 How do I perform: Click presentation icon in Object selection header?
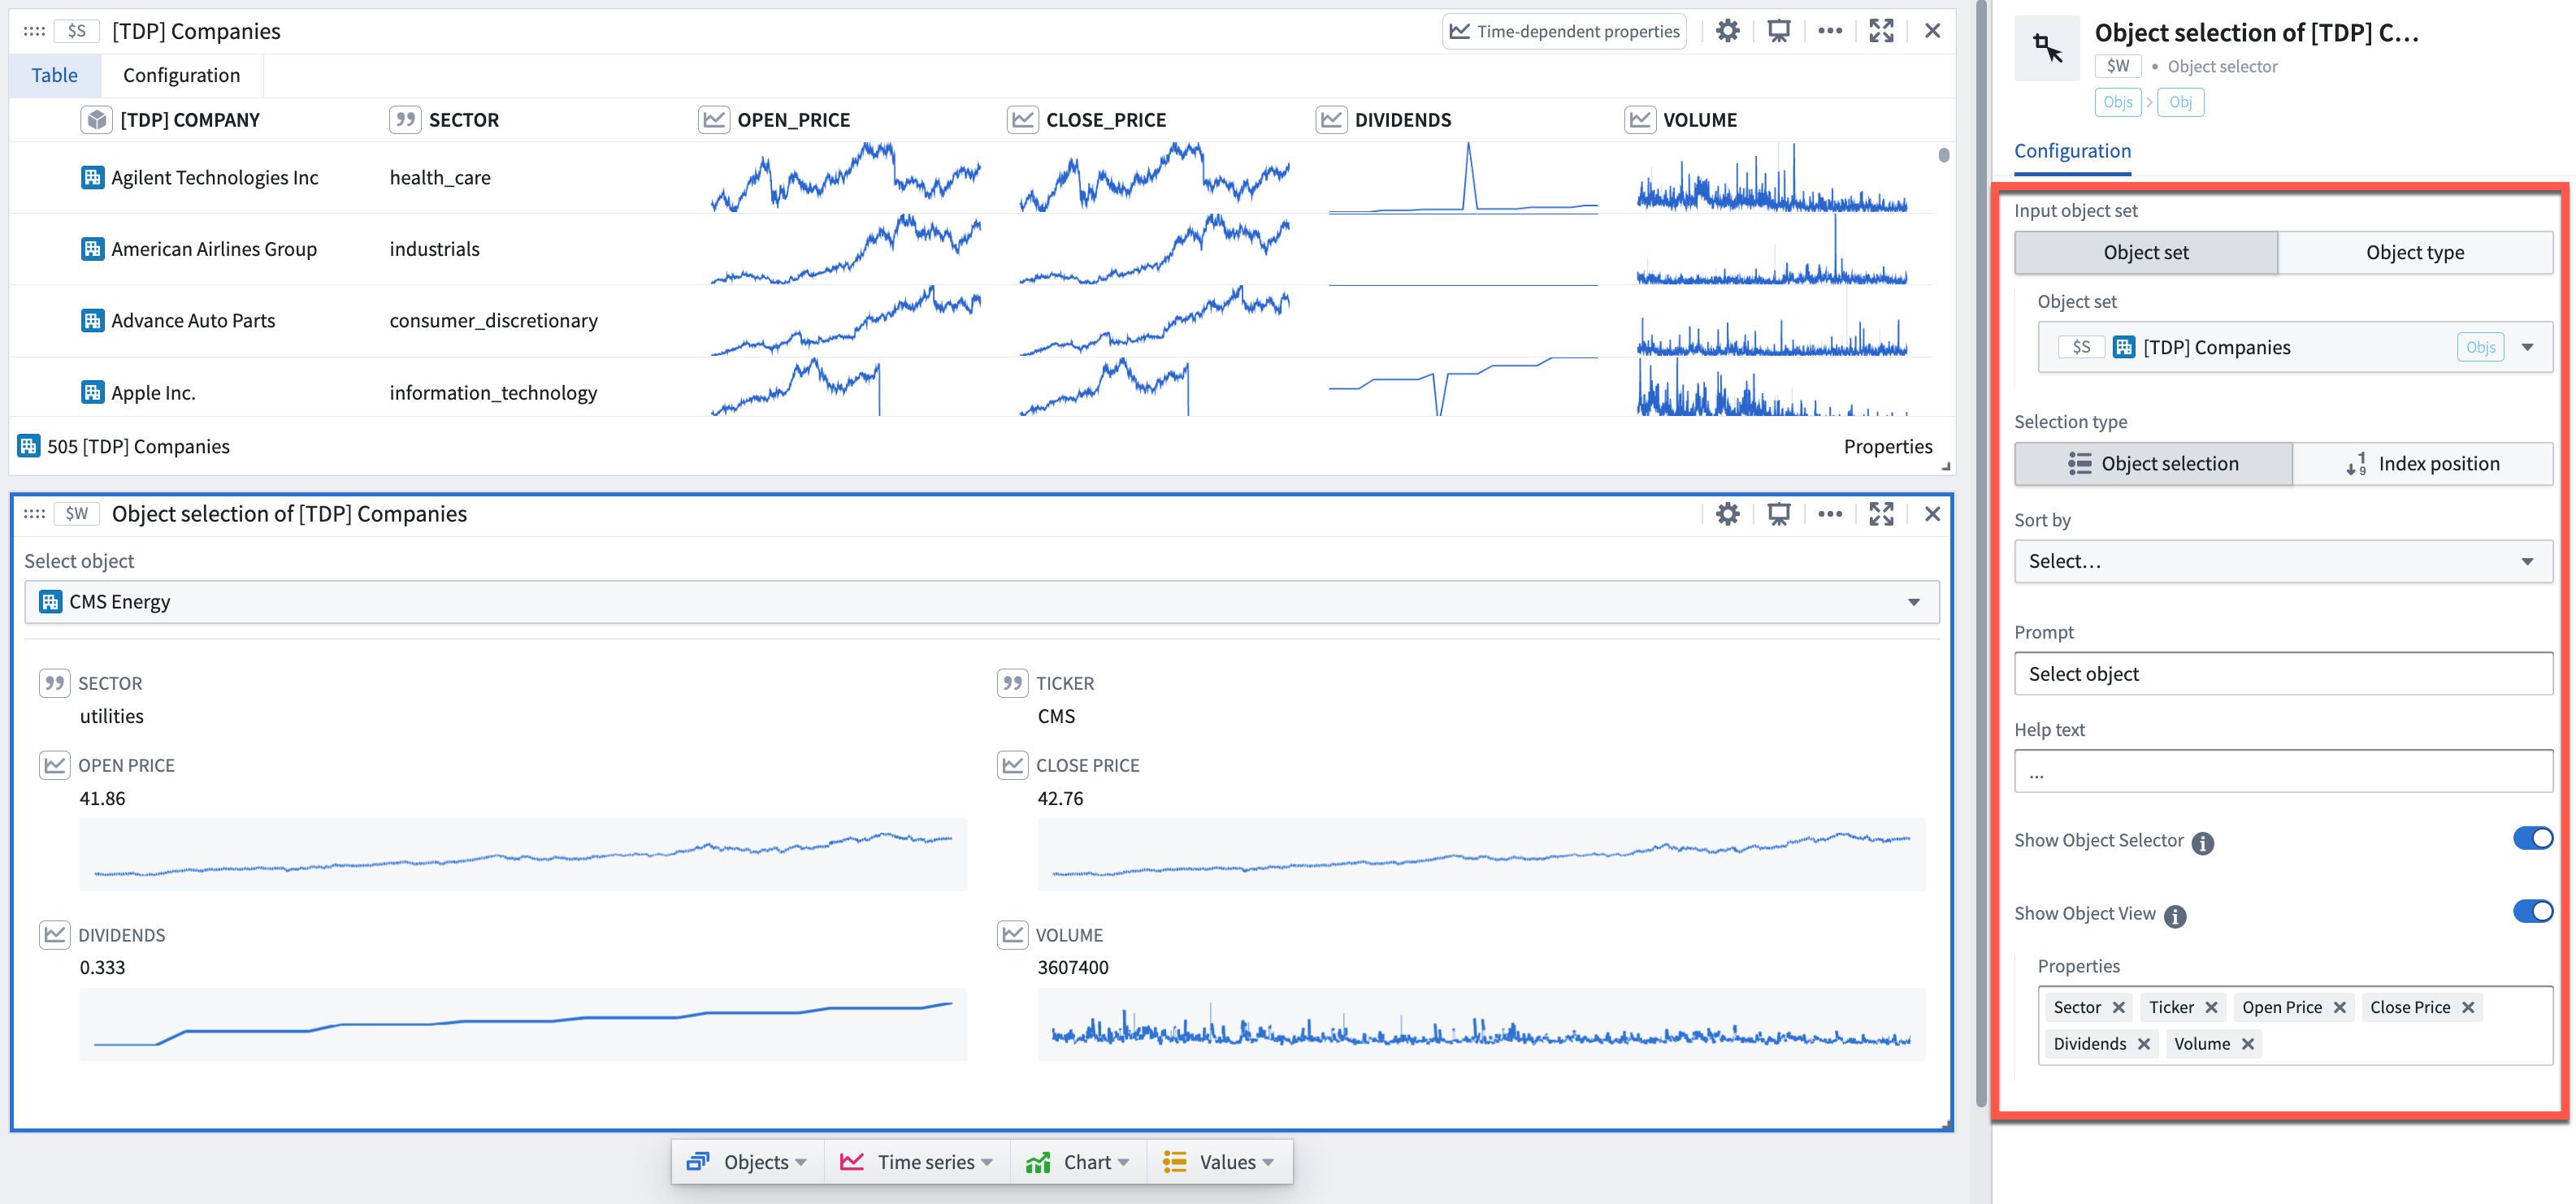(1778, 514)
